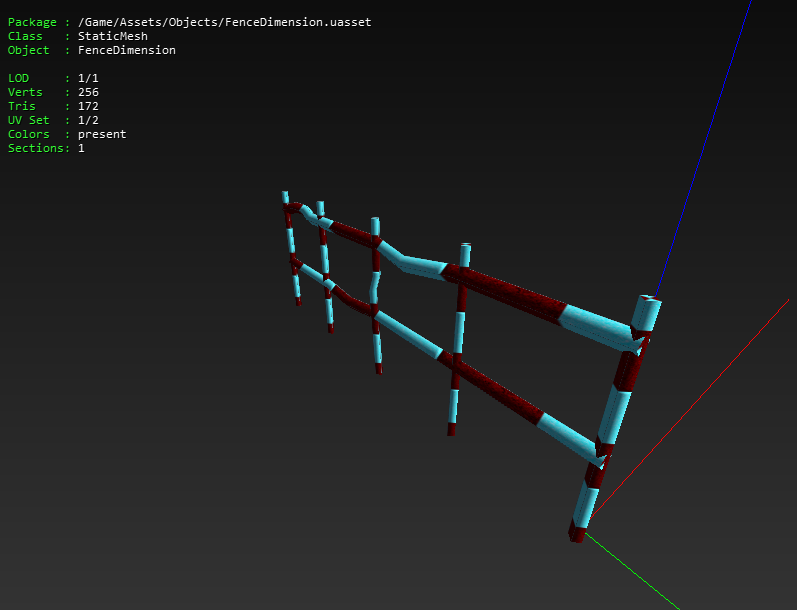The height and width of the screenshot is (610, 797).
Task: Click the Verts count 256
Action: pos(88,92)
